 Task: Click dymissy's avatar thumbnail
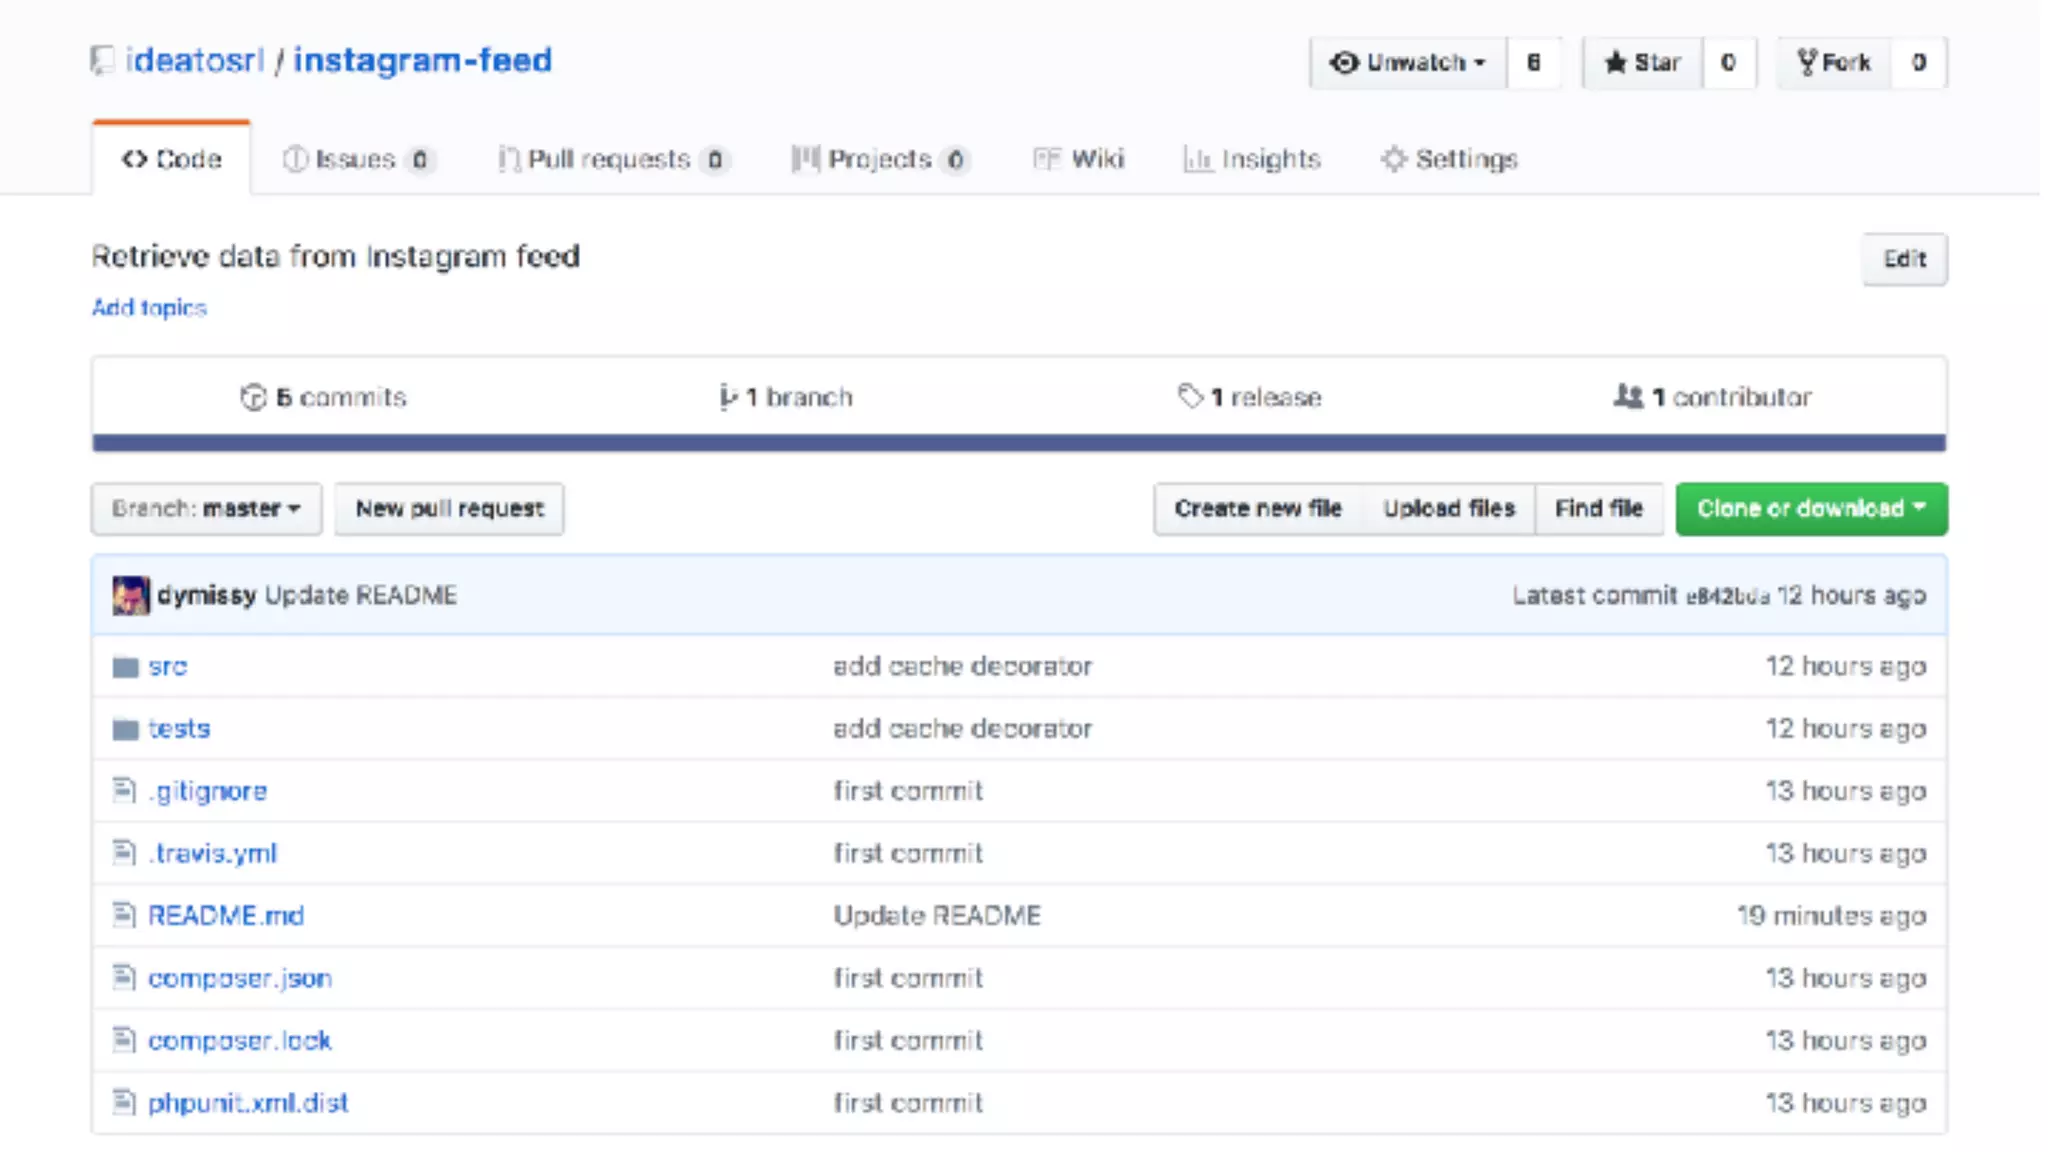(x=131, y=595)
